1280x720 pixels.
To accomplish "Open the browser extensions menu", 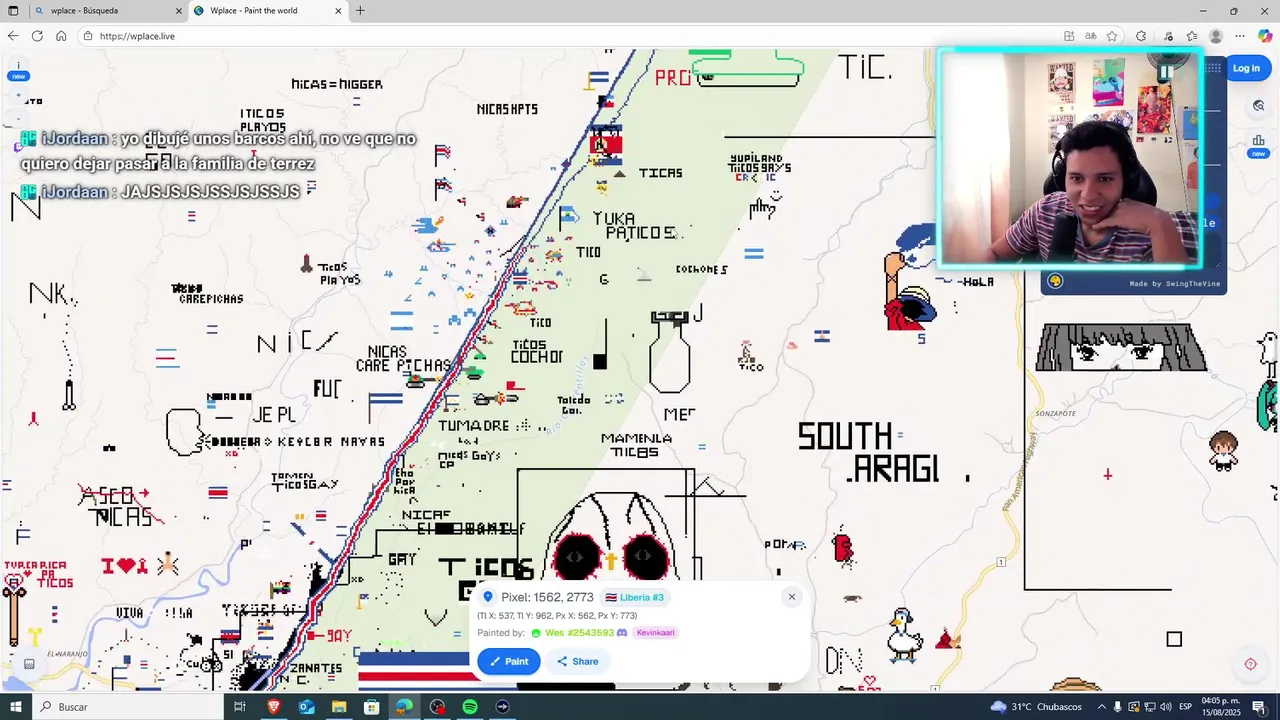I will tap(1141, 36).
